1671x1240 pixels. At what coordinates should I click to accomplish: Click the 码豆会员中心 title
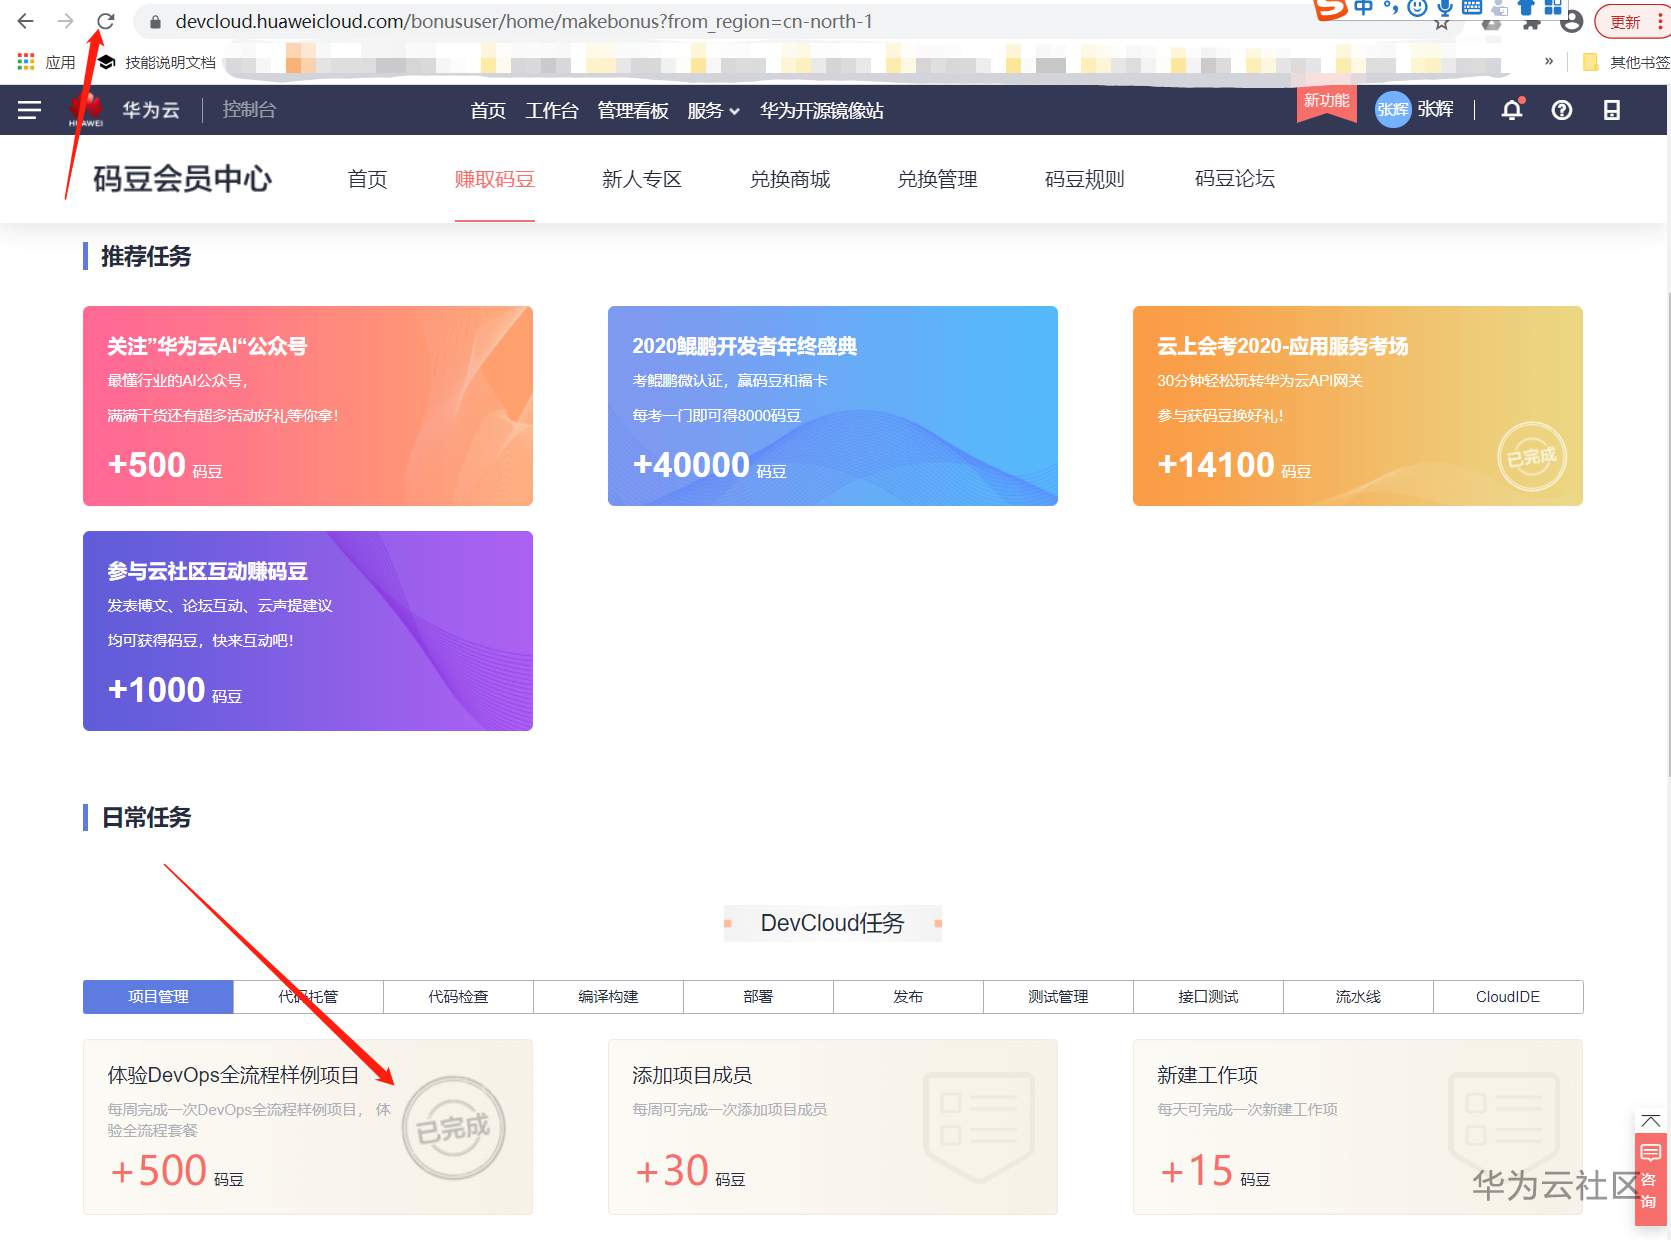coord(182,179)
